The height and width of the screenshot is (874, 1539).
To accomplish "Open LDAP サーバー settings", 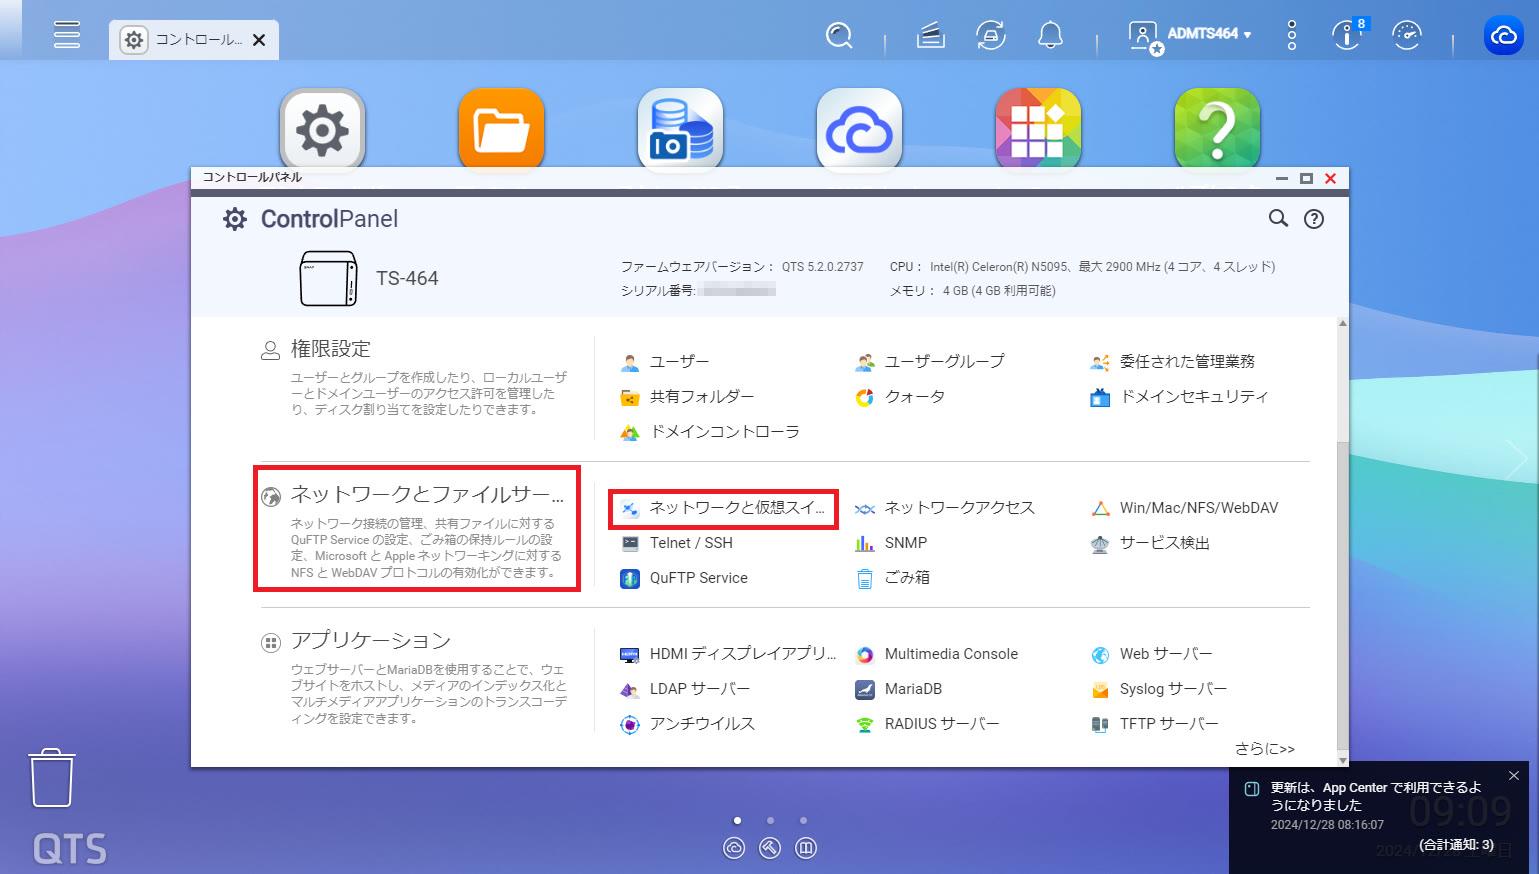I will click(x=685, y=689).
